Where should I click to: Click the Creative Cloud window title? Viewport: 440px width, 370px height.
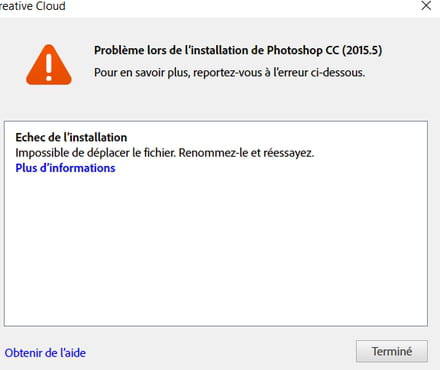coord(33,6)
